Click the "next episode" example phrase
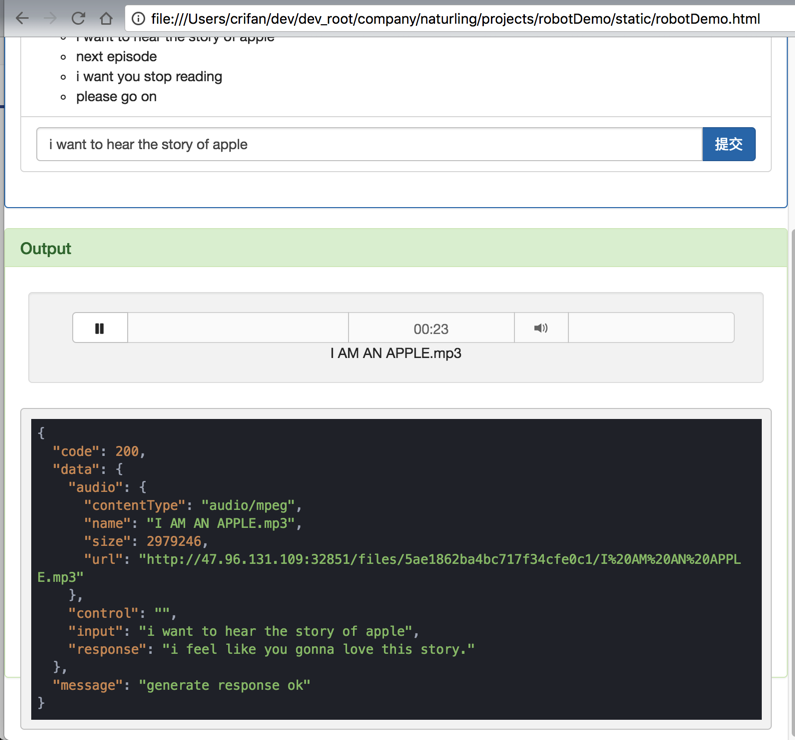This screenshot has height=740, width=795. click(x=116, y=56)
